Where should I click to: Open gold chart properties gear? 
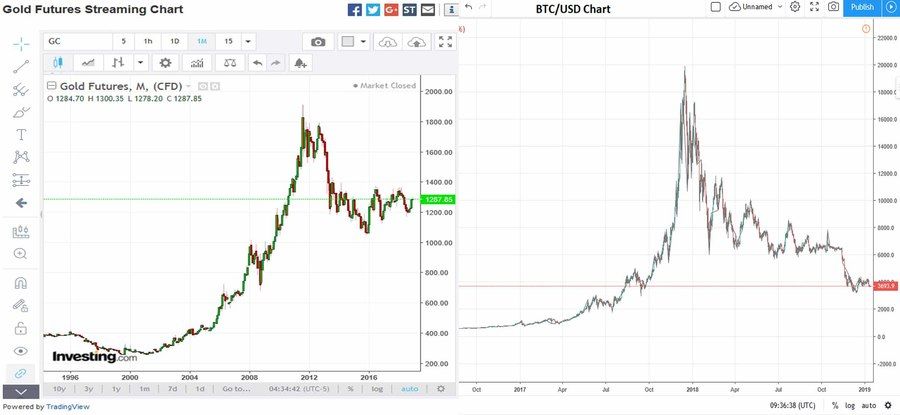(165, 63)
